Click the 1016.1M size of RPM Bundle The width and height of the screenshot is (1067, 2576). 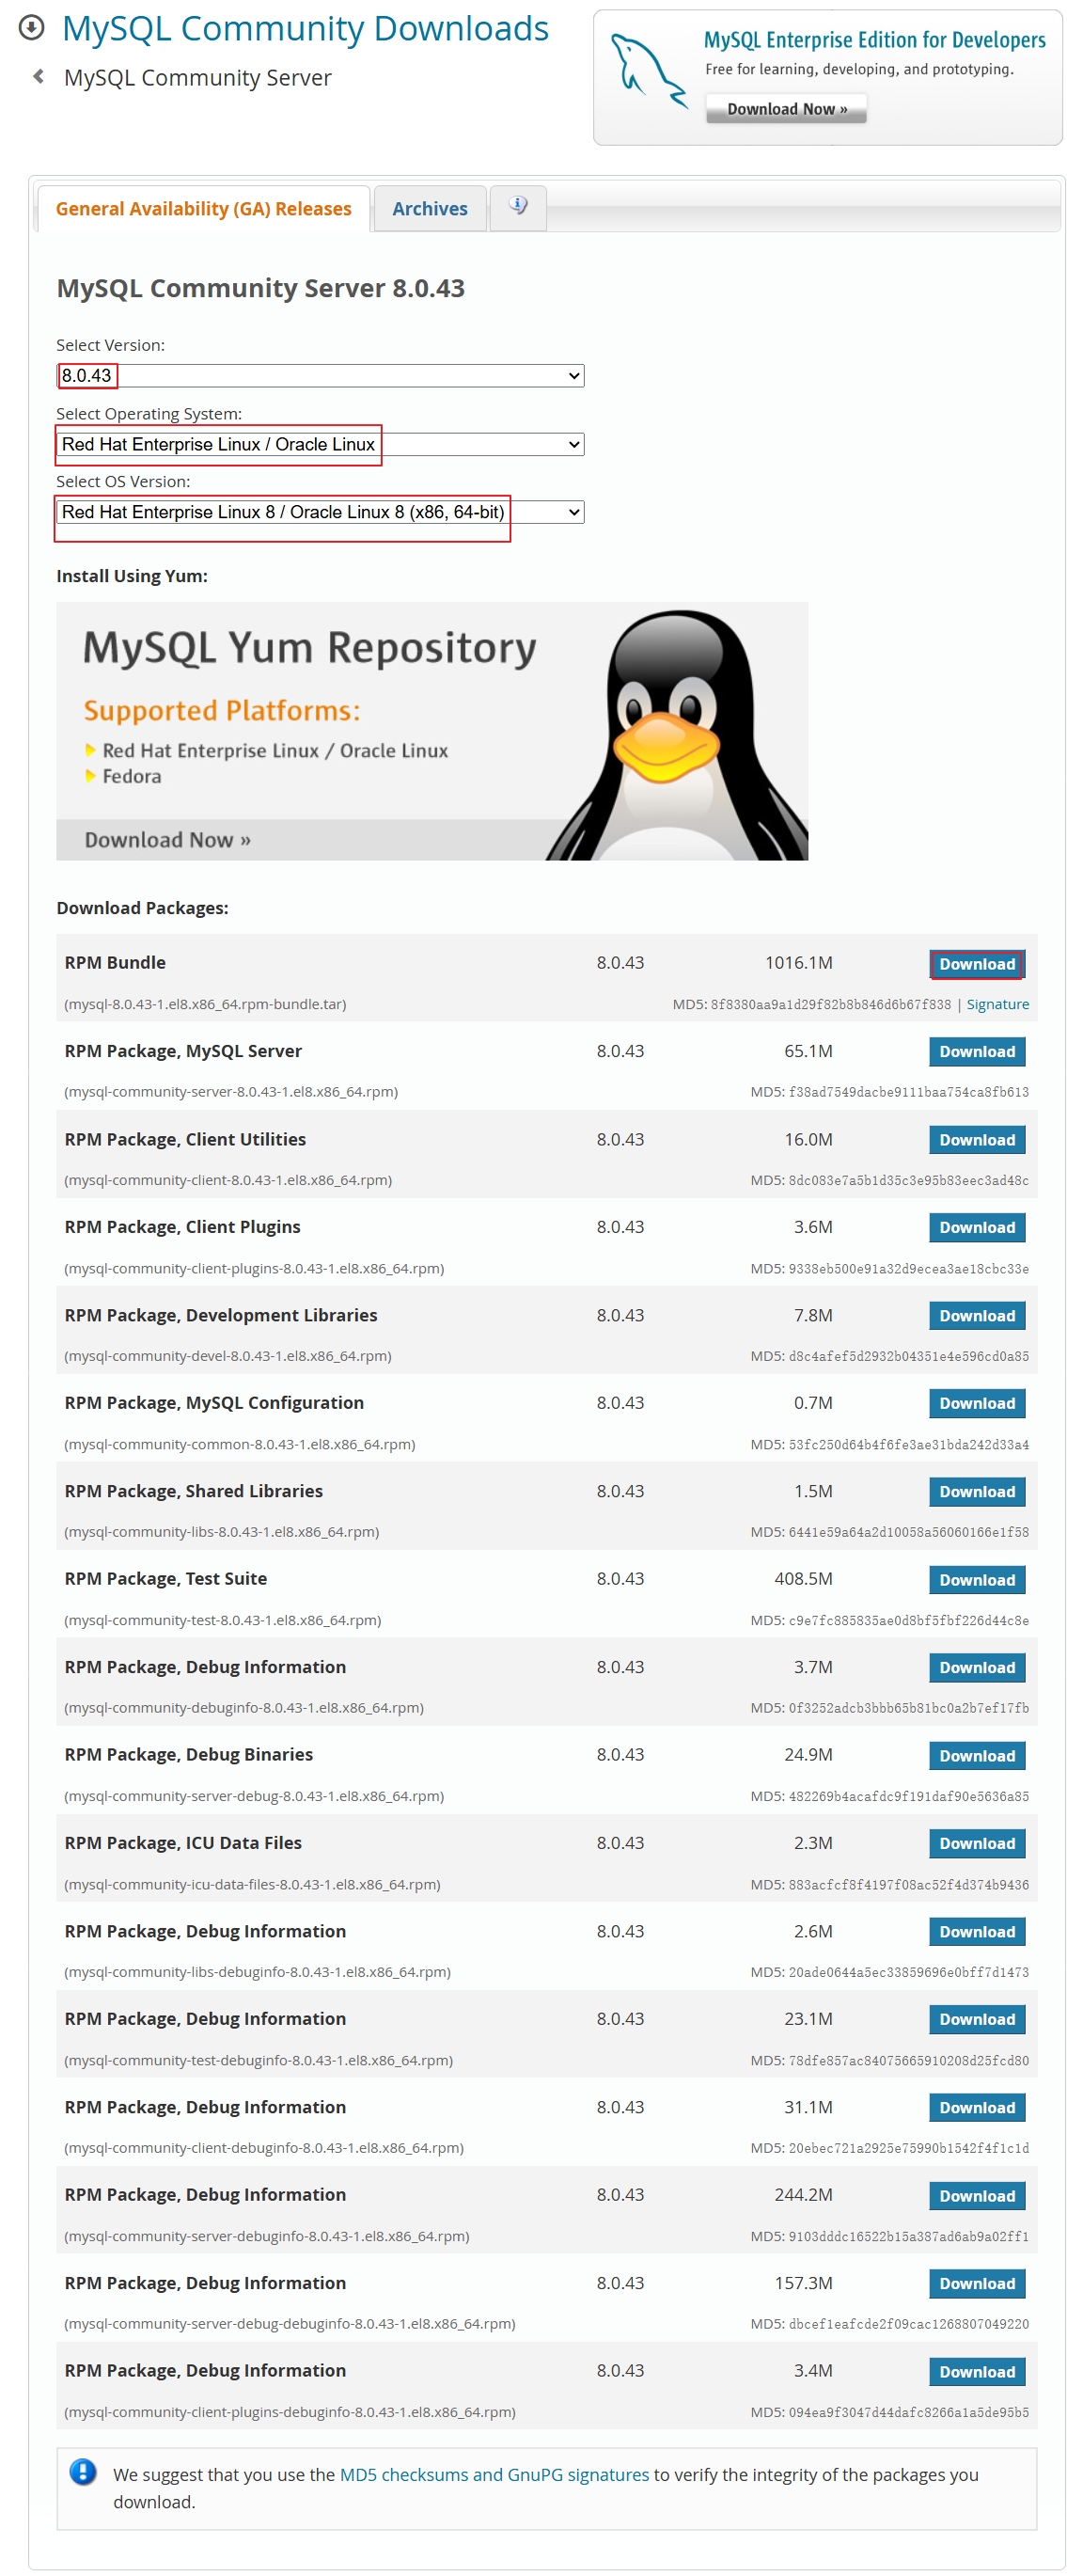(x=798, y=963)
